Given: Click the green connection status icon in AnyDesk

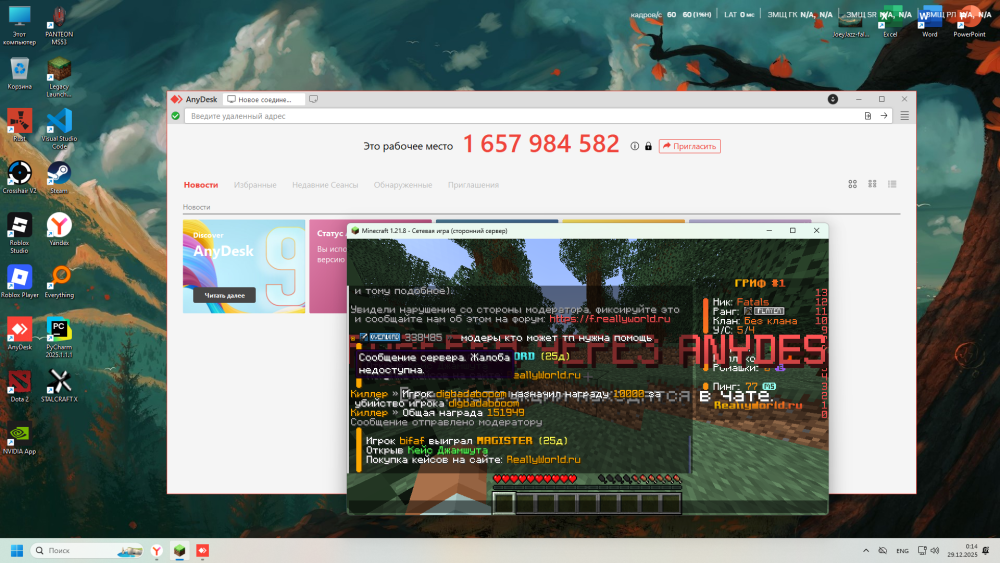Looking at the screenshot, I should 175,116.
